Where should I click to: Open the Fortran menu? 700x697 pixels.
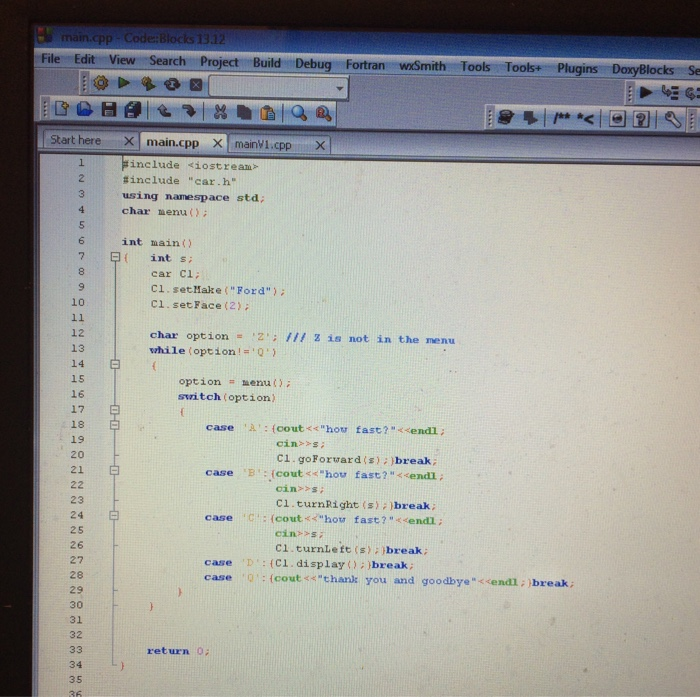[x=365, y=65]
